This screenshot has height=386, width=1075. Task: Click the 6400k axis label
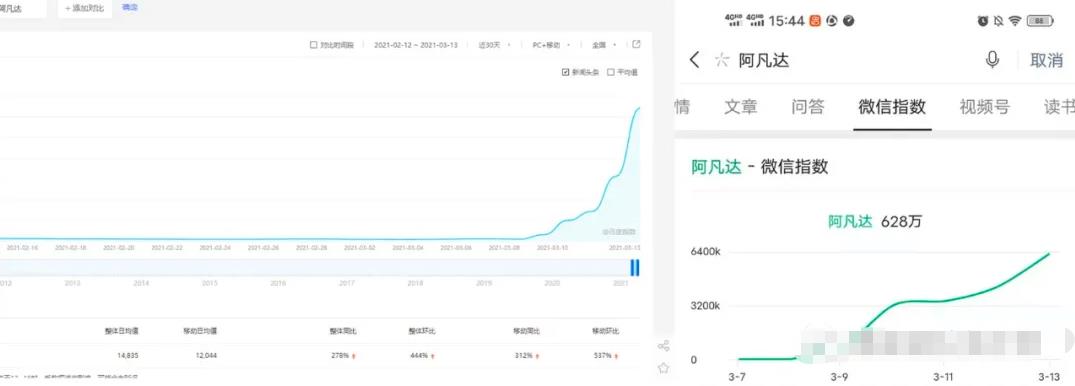click(x=705, y=252)
